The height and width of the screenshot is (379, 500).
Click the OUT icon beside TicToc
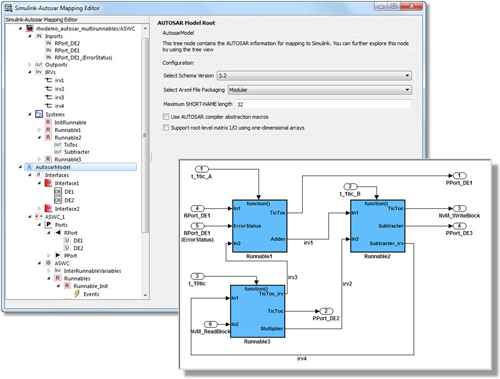(58, 145)
